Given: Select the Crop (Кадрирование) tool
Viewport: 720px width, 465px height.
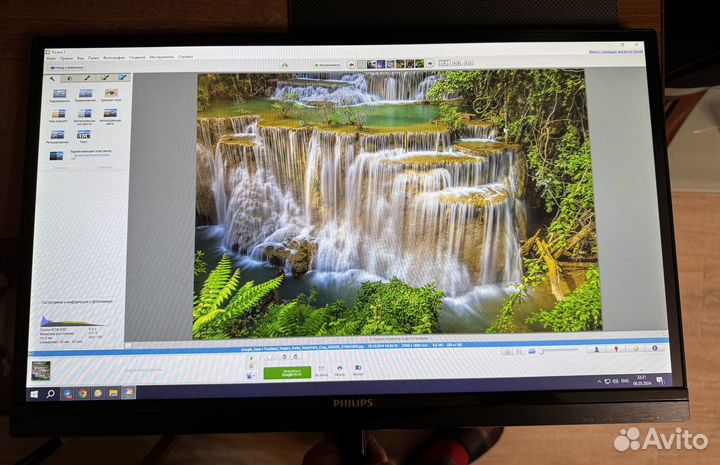Looking at the screenshot, I should pyautogui.click(x=58, y=94).
